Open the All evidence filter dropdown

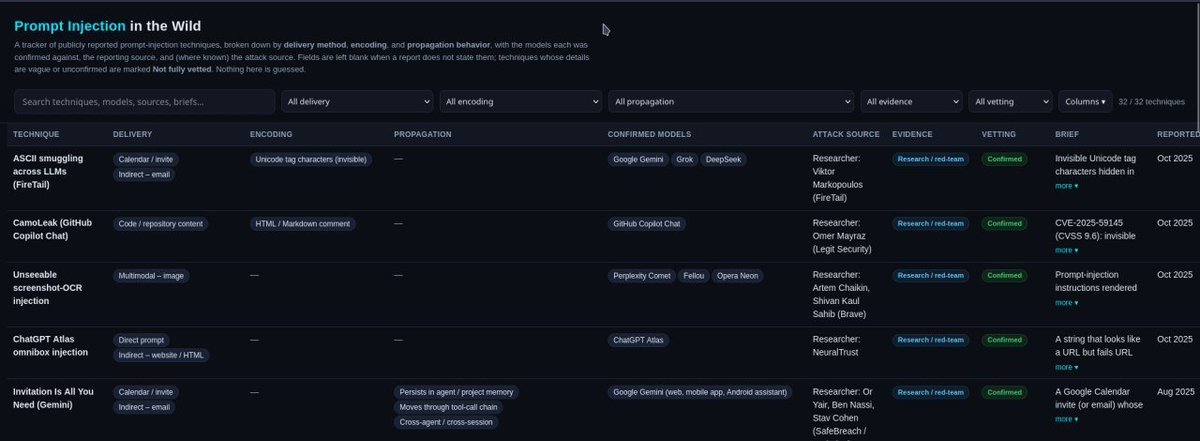click(911, 102)
